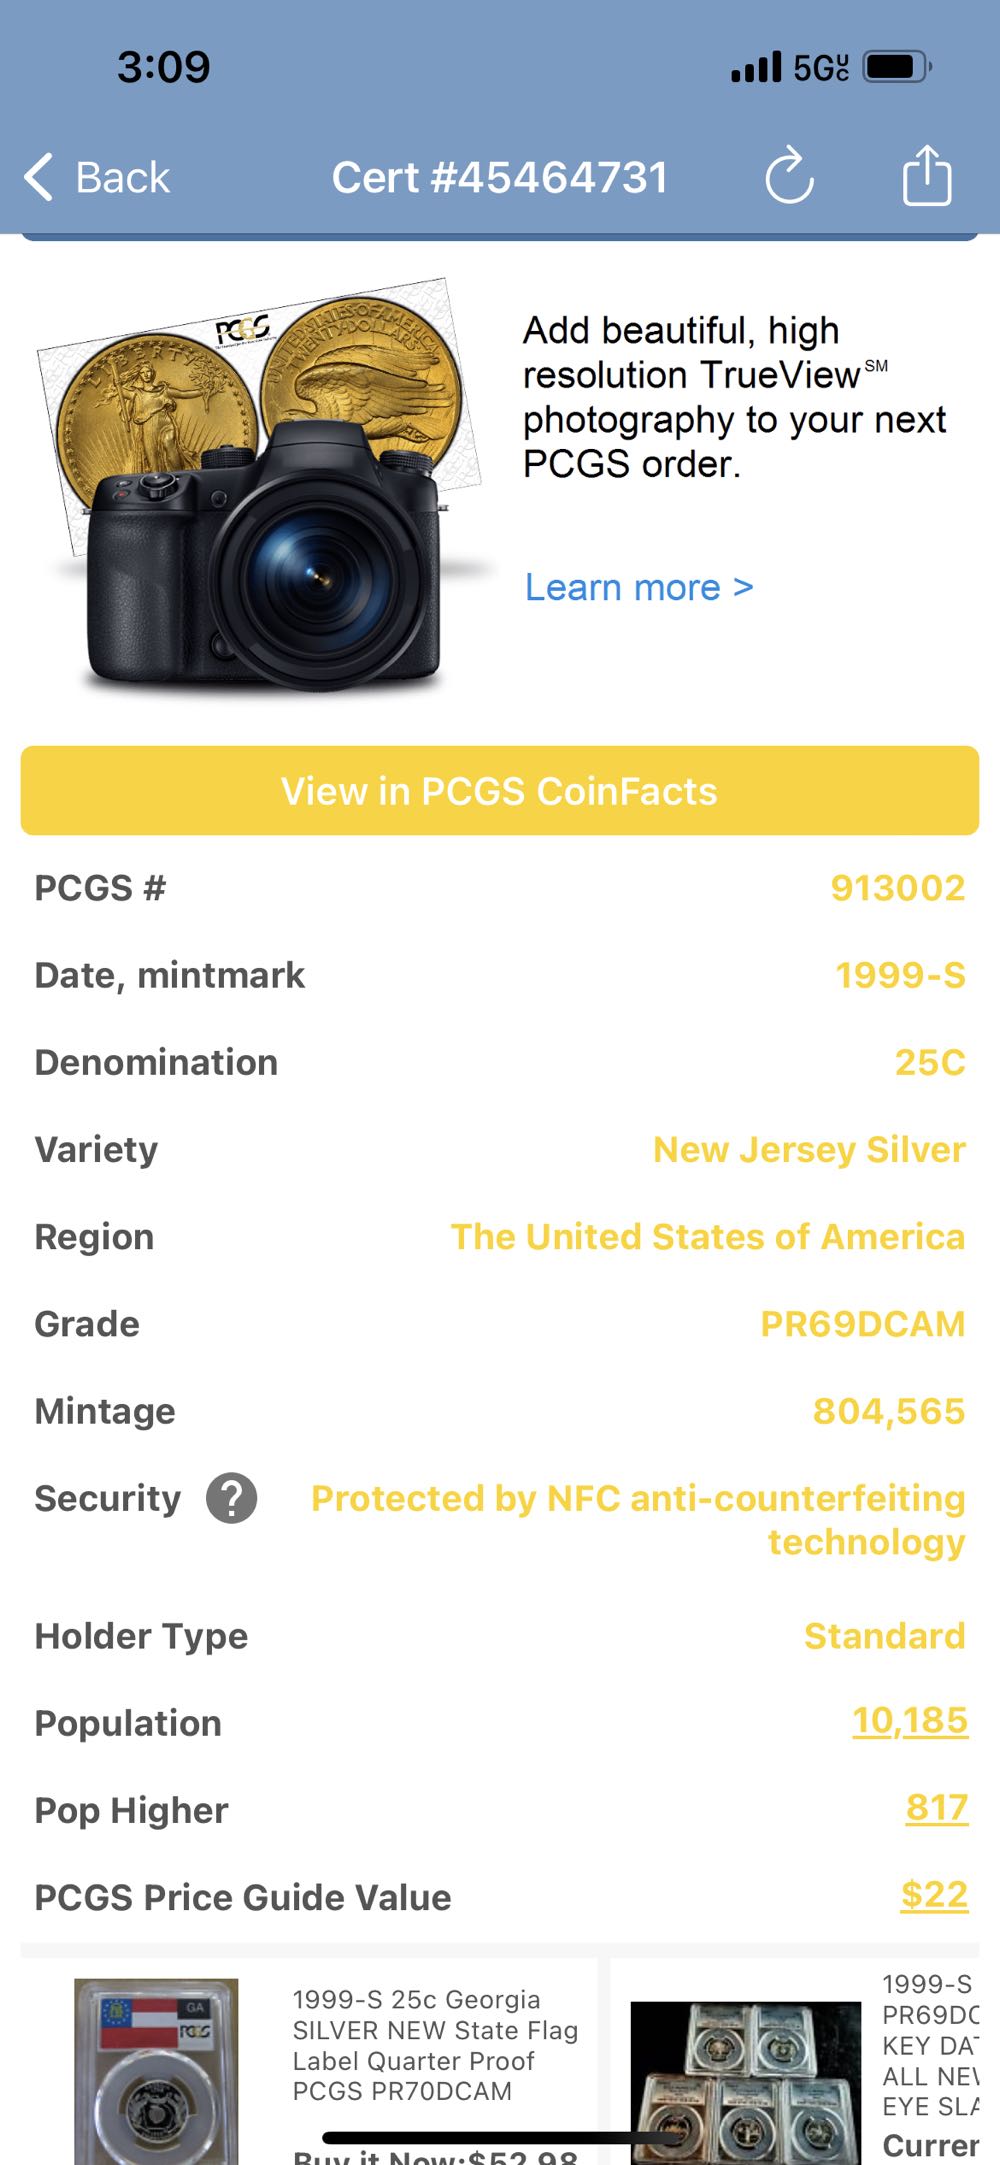
Task: Tap the cellular signal bars indicator
Action: point(756,67)
